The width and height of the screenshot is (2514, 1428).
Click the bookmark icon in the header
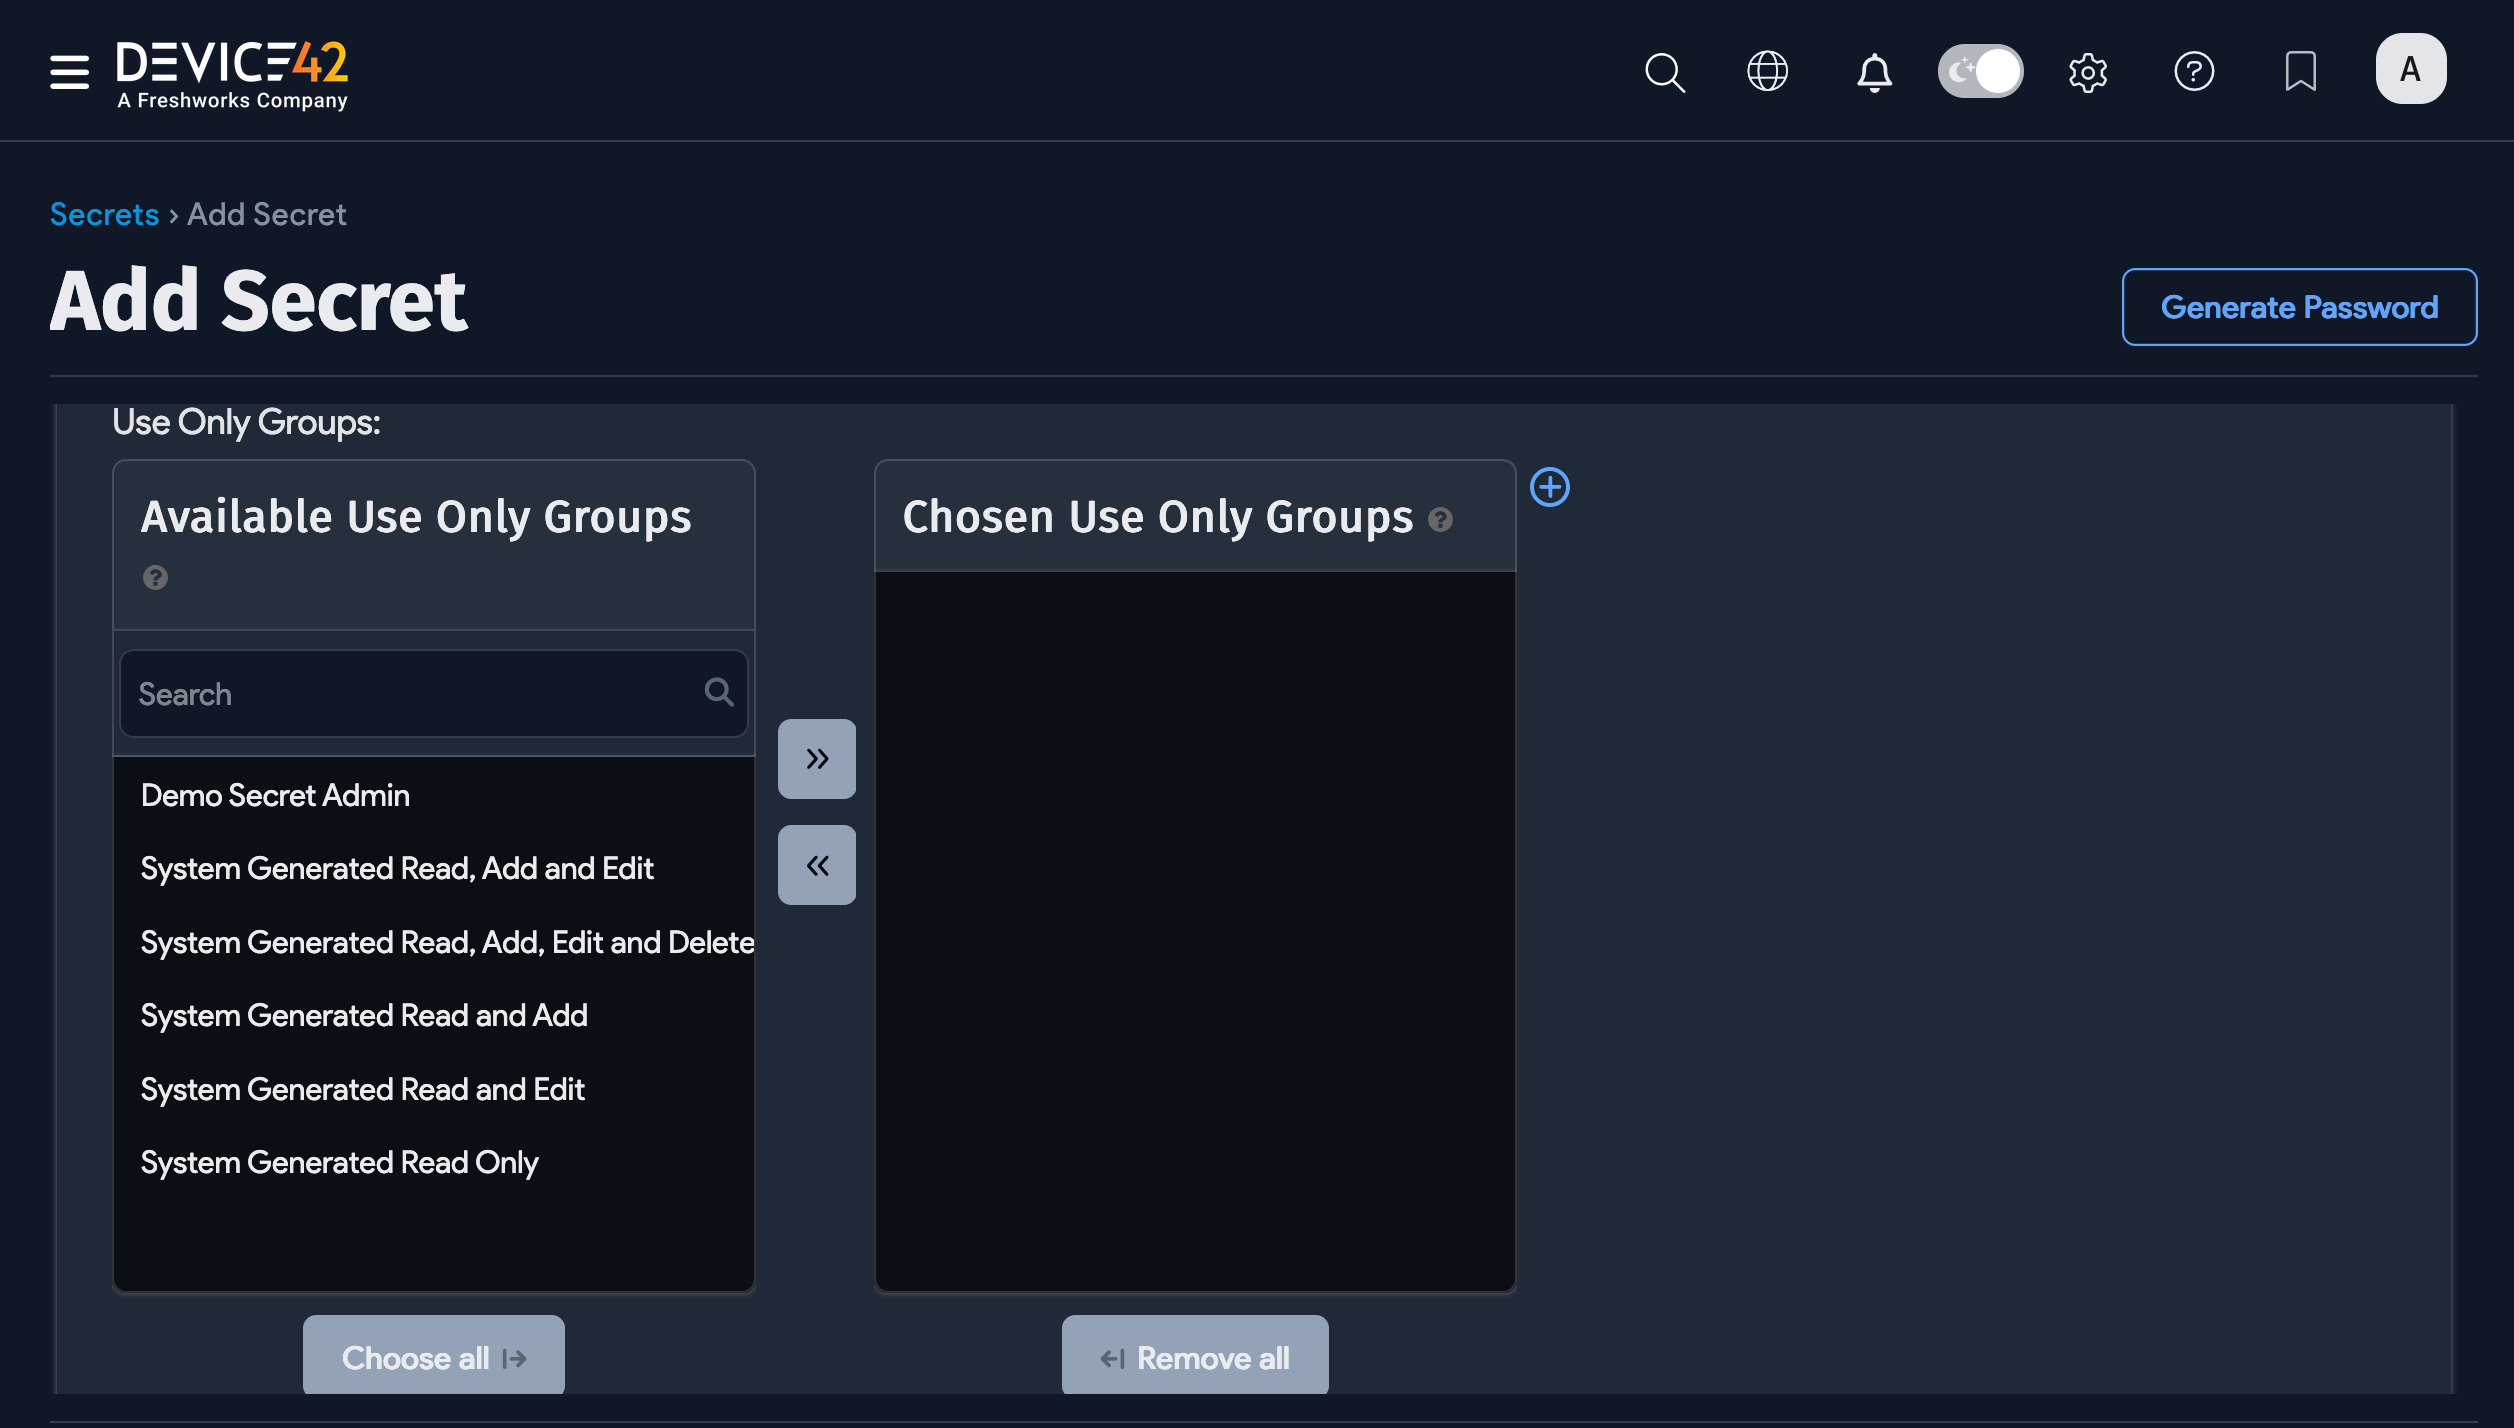(2300, 71)
